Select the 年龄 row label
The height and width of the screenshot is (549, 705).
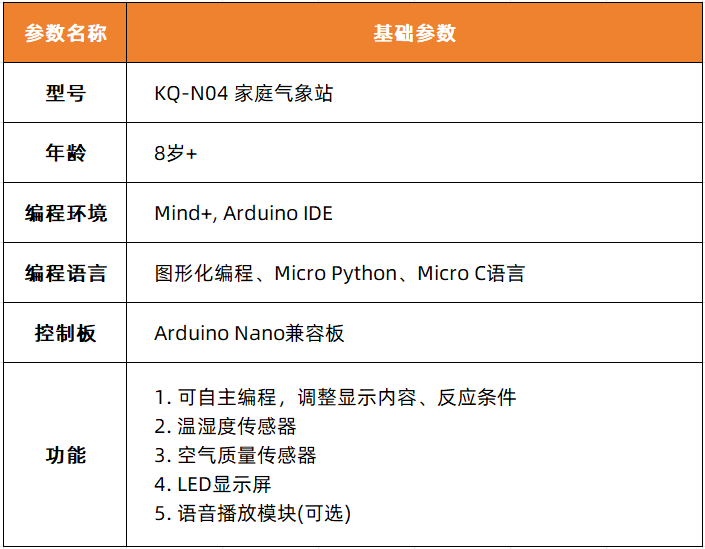pos(65,153)
